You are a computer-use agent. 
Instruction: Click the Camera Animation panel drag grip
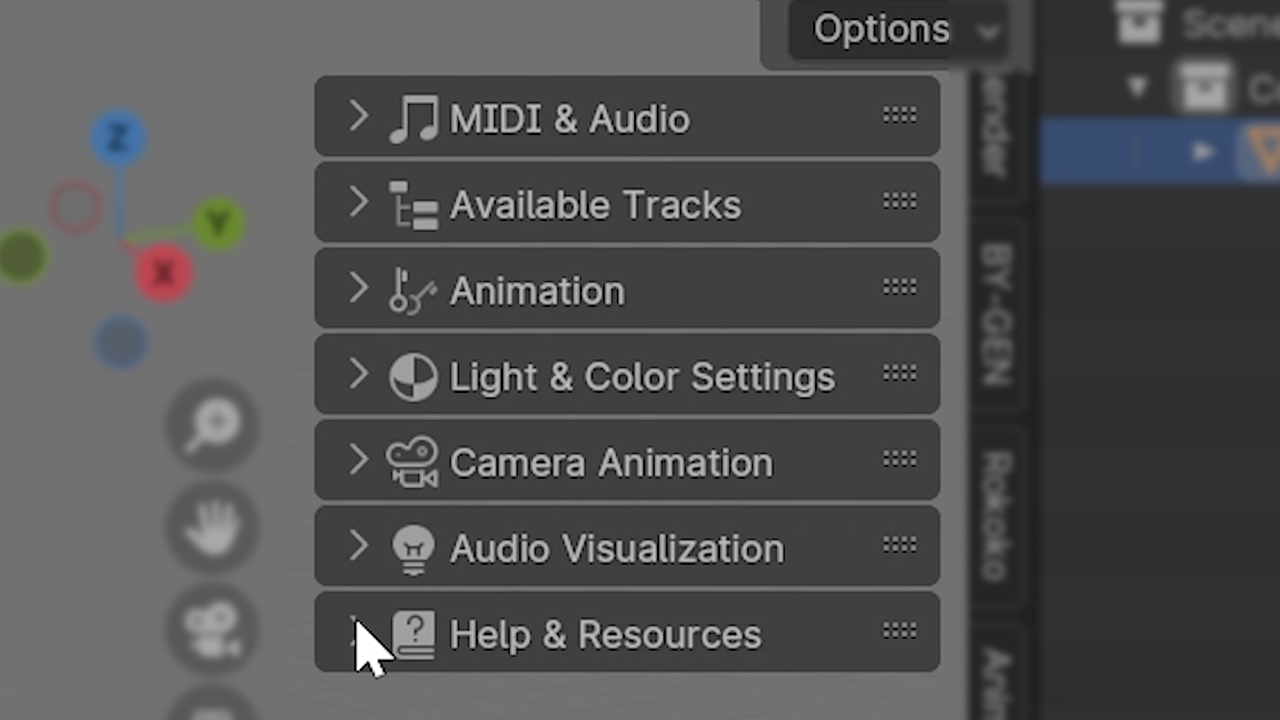click(899, 460)
